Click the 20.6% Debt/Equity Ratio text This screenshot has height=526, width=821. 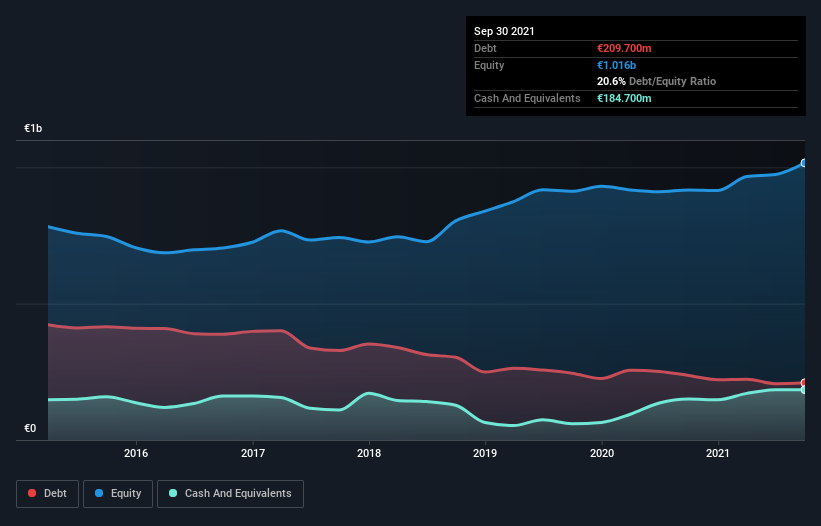(657, 81)
